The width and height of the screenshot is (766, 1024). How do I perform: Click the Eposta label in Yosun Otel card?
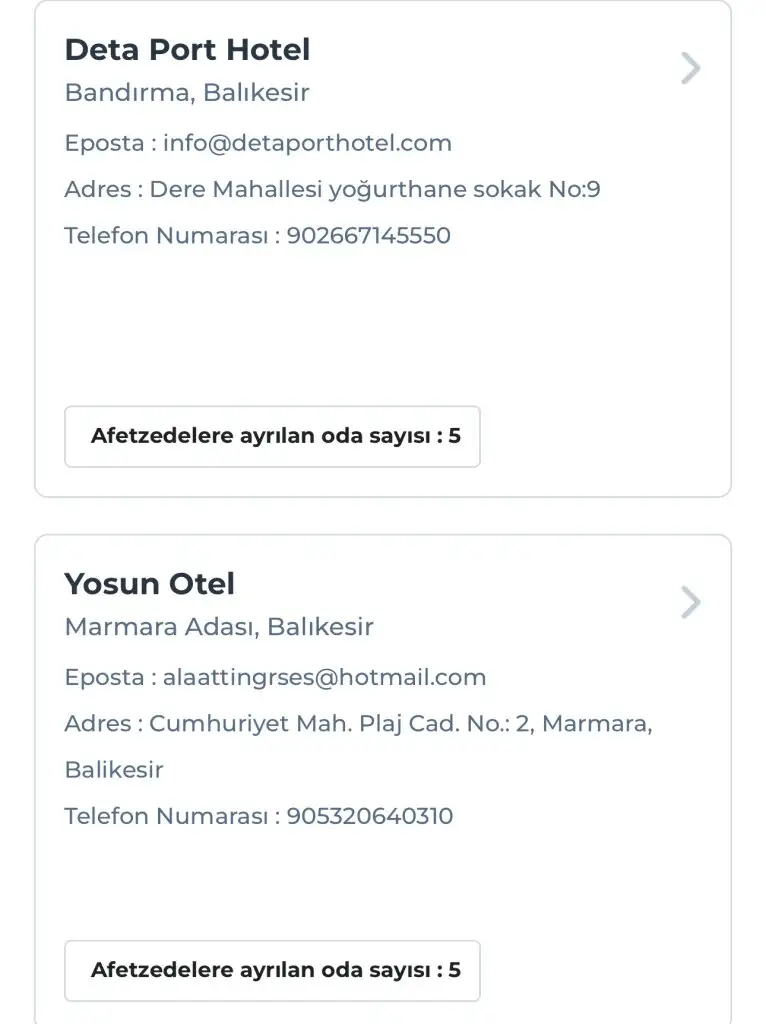[104, 677]
